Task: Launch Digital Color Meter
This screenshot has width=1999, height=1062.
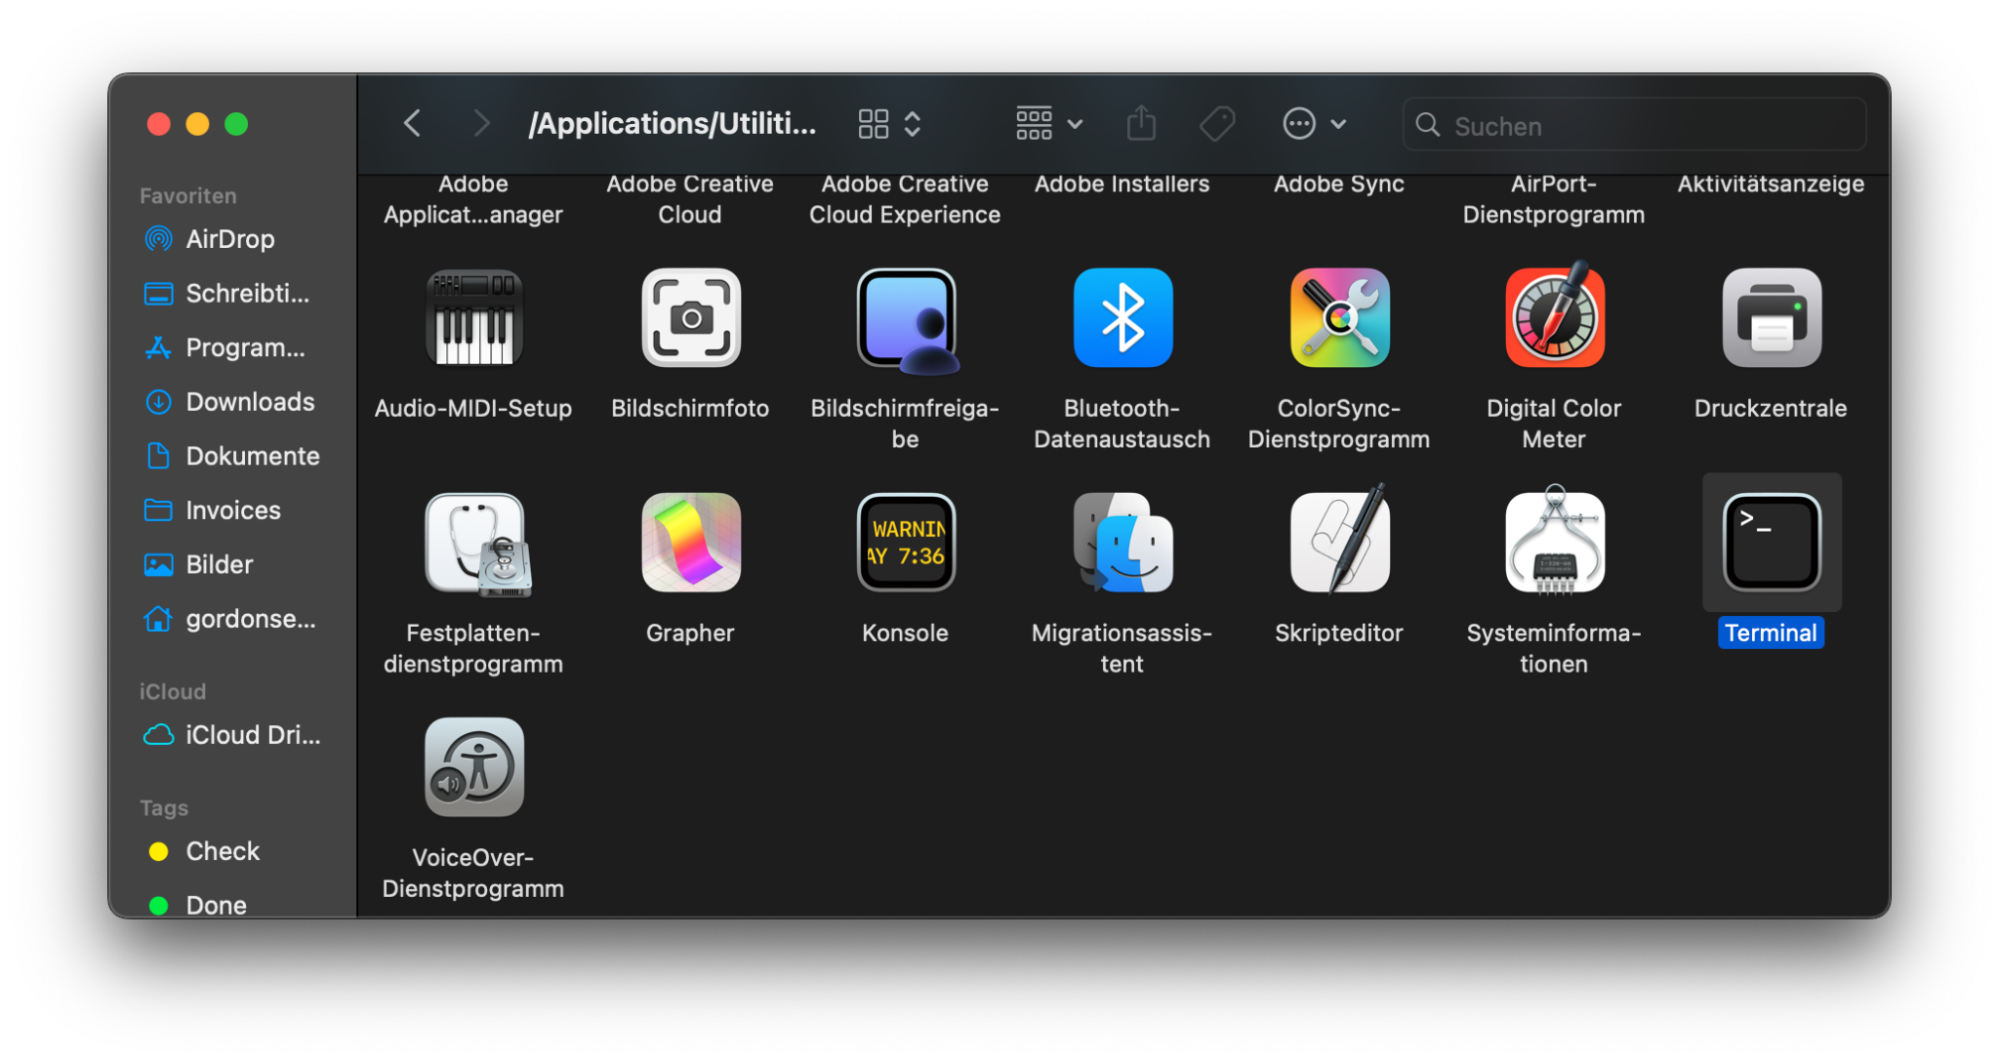Action: (1553, 318)
